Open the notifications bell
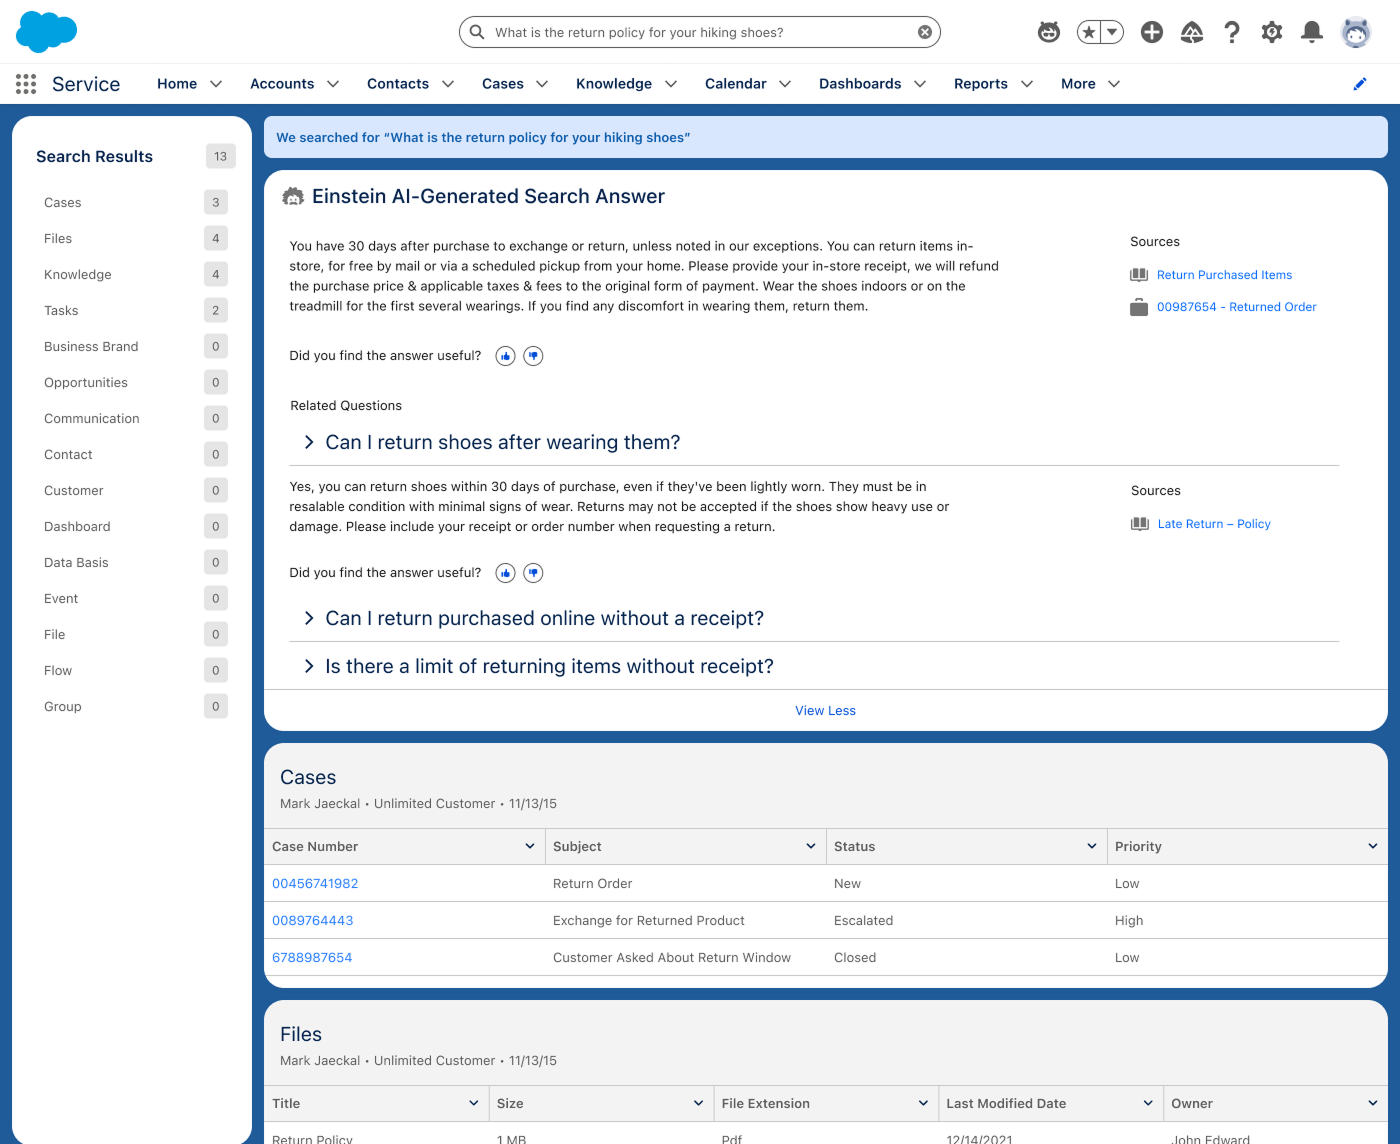This screenshot has height=1144, width=1400. click(x=1311, y=32)
